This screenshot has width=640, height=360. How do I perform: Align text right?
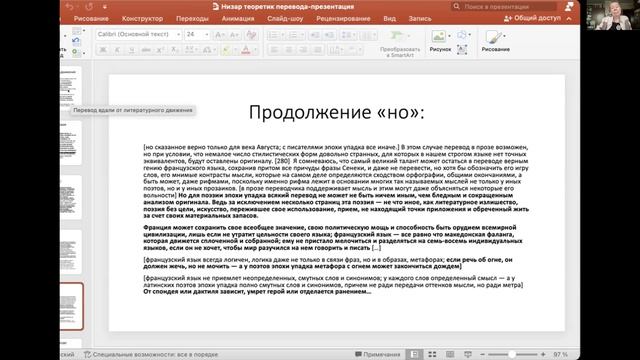point(303,50)
